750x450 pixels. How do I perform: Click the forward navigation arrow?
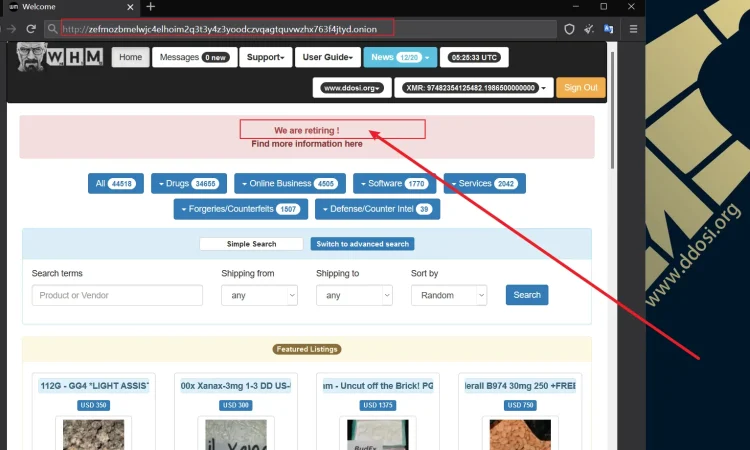point(12,29)
